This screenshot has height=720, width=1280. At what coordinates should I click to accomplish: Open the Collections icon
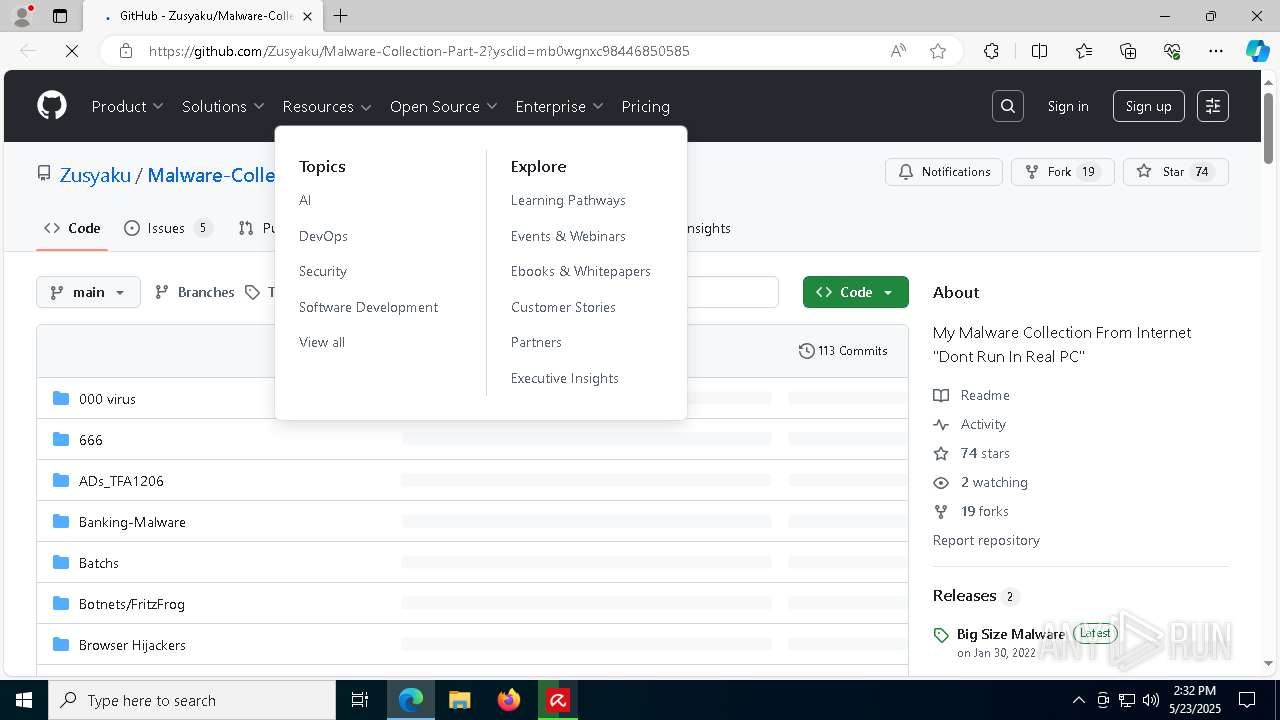[x=1128, y=51]
